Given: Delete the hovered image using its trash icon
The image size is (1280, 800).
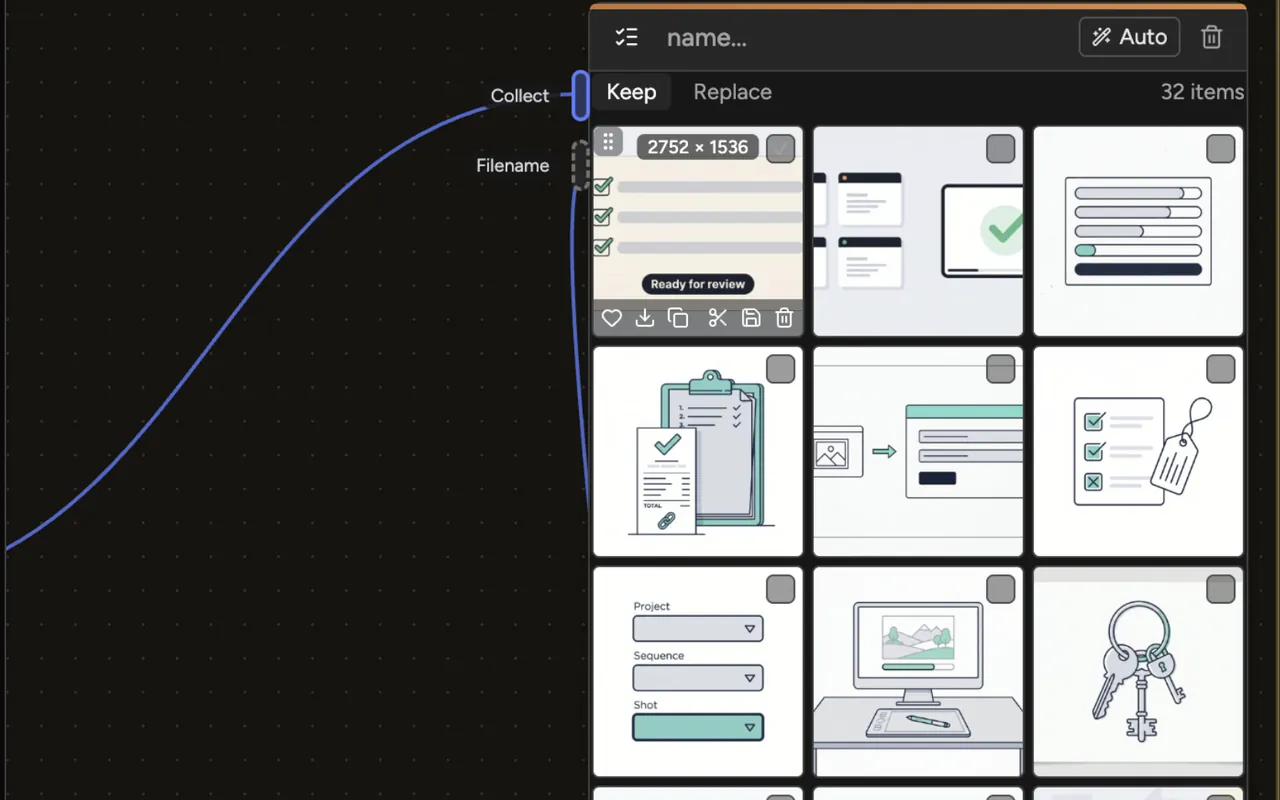Looking at the screenshot, I should tap(785, 318).
